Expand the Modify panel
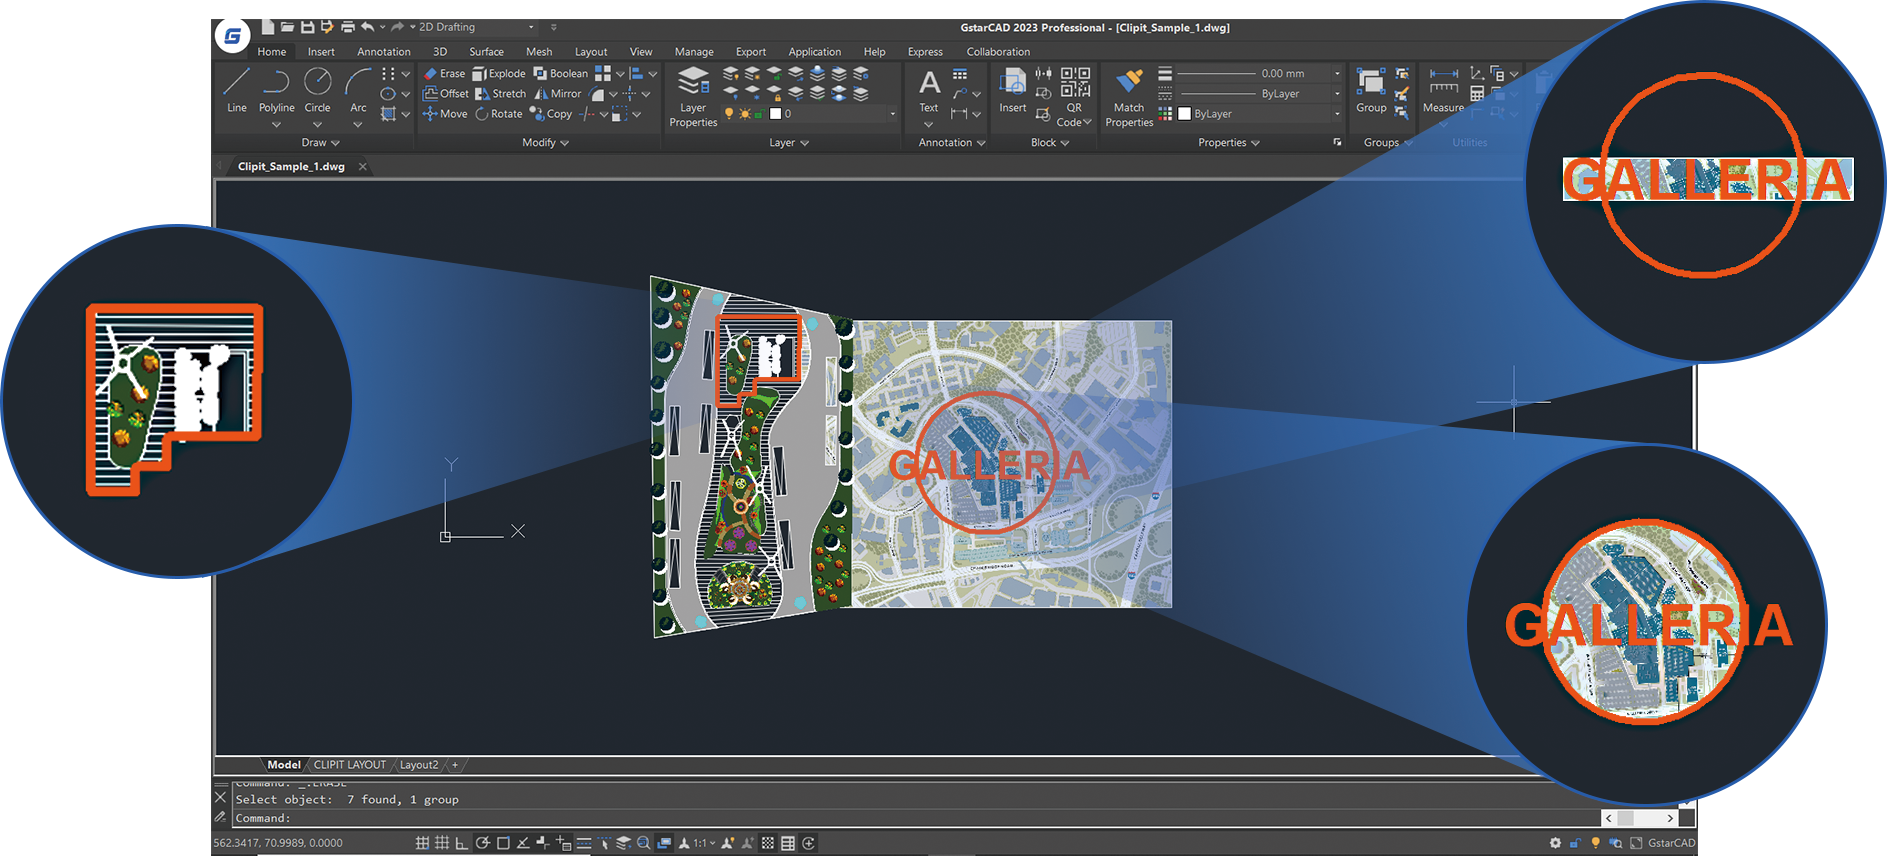 546,143
